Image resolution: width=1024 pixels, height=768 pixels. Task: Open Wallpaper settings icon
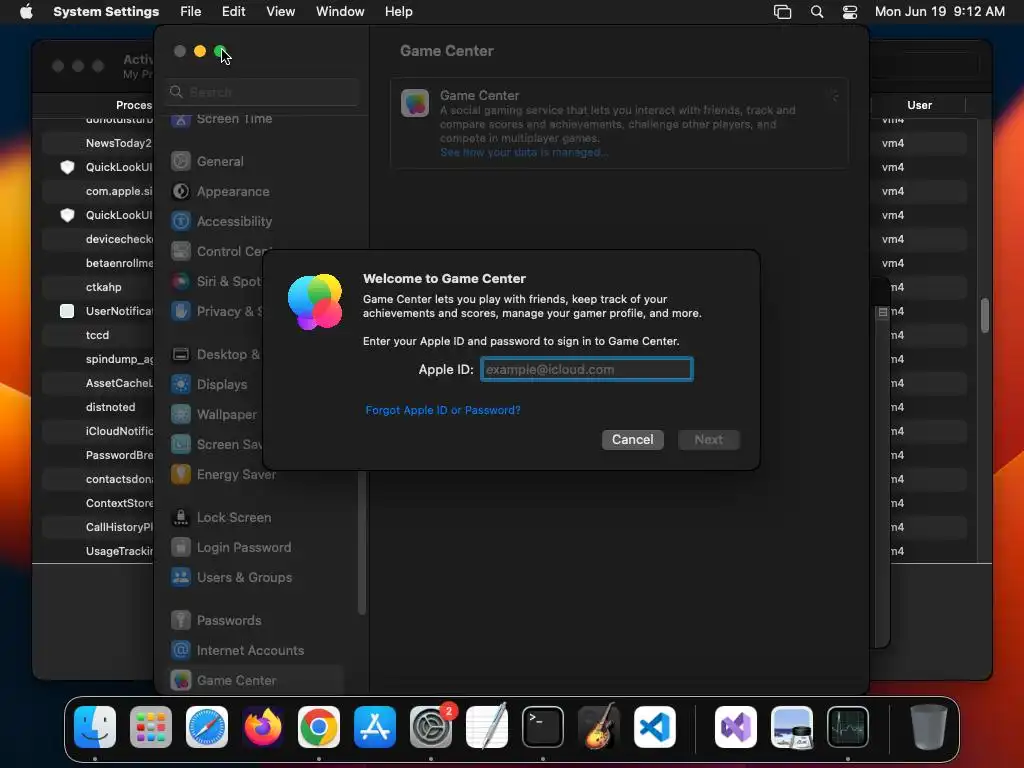click(x=181, y=415)
